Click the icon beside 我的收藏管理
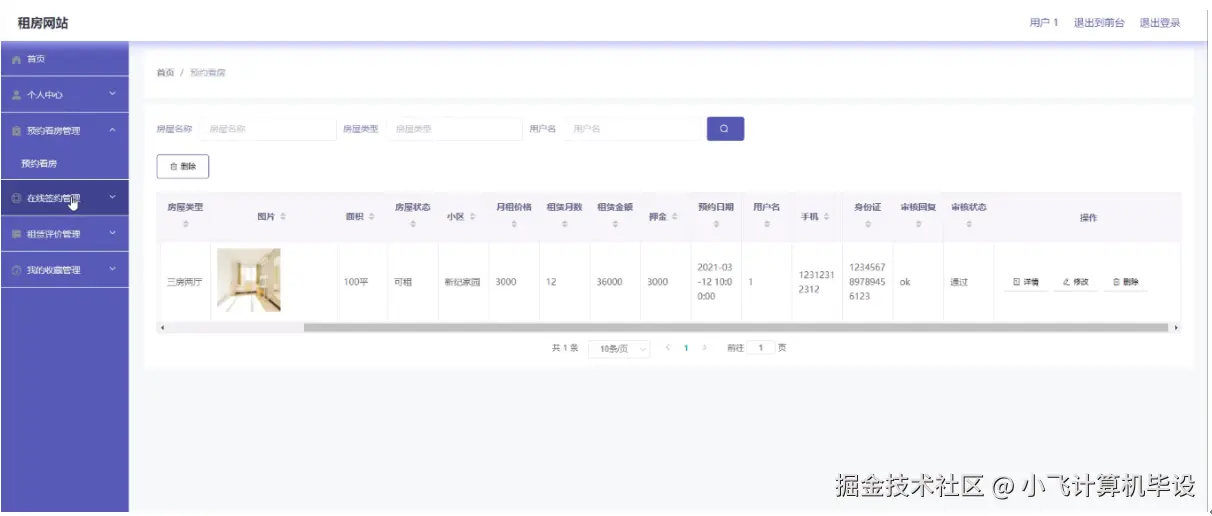Viewport: 1212px width, 516px height. [16, 270]
